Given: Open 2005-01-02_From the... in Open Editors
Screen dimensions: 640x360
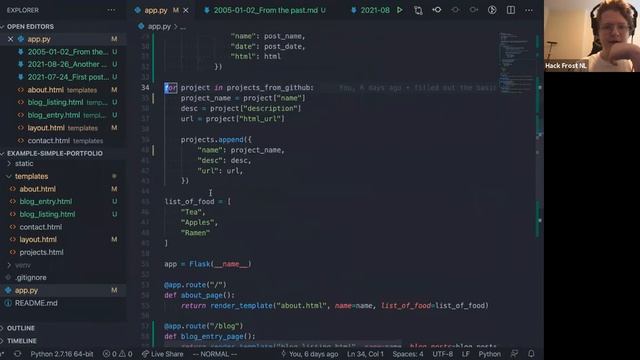Looking at the screenshot, I should 68,52.
